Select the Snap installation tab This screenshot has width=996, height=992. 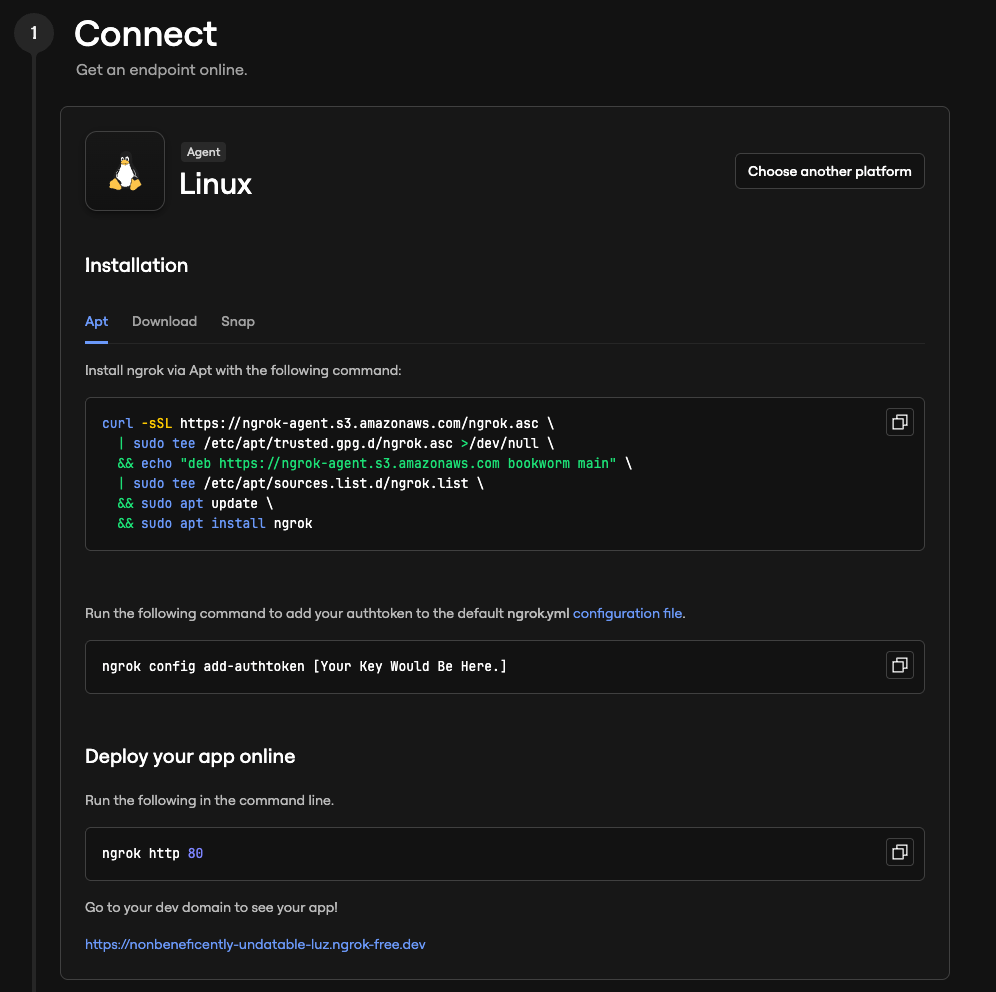coord(238,321)
